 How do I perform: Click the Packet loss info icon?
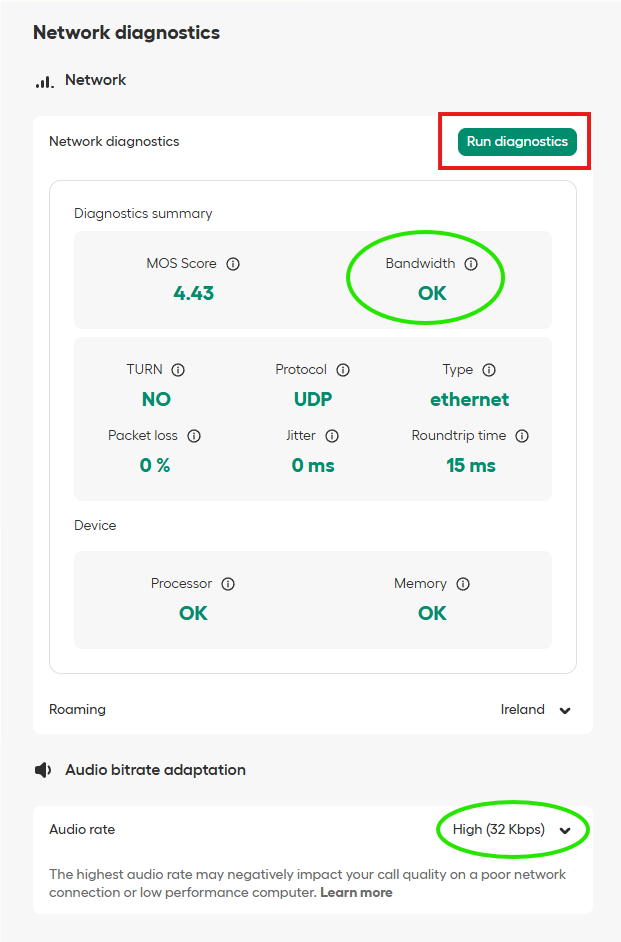194,436
